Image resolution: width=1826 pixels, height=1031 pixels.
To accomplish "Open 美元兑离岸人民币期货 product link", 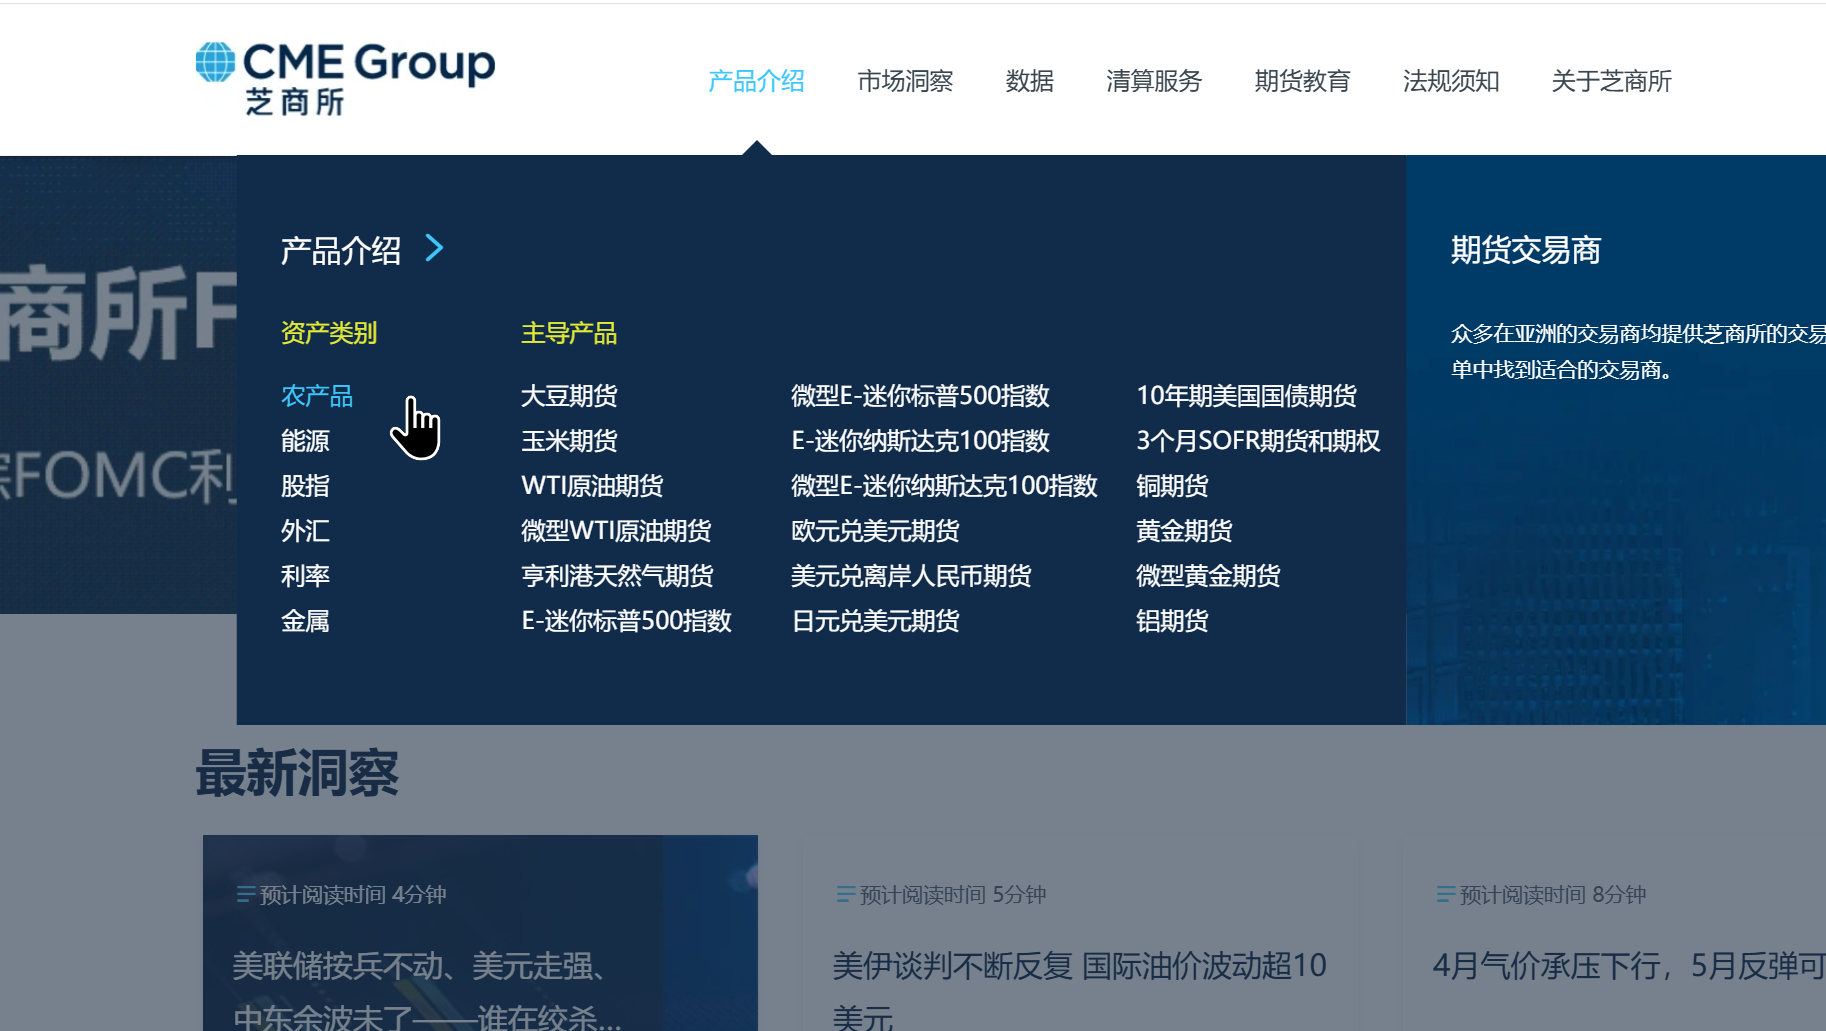I will click(911, 576).
